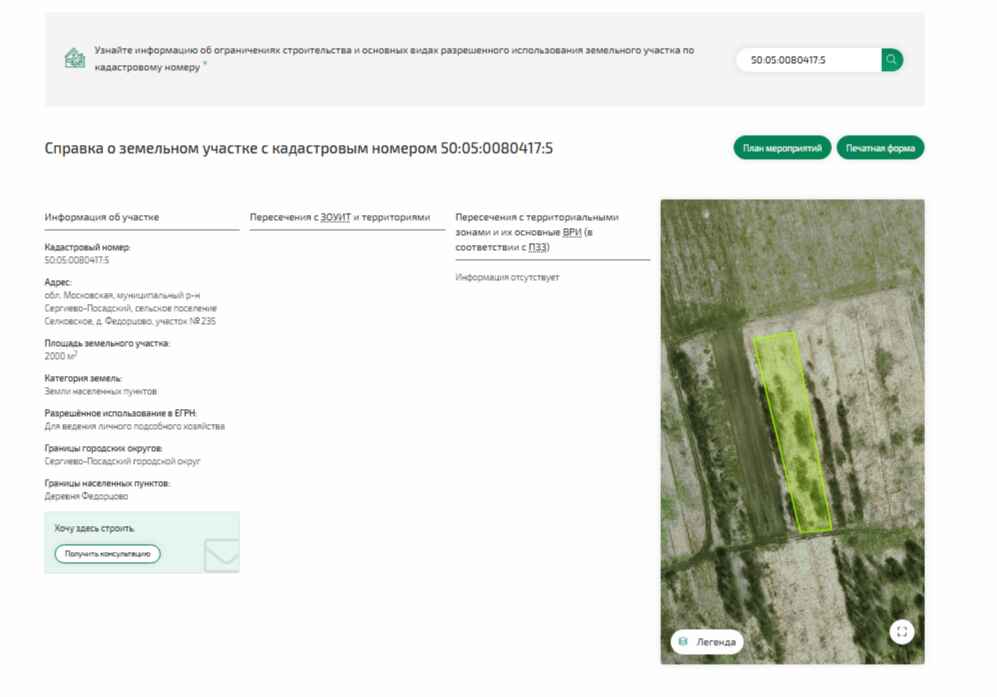
Task: Open План мероприятий
Action: (x=782, y=148)
